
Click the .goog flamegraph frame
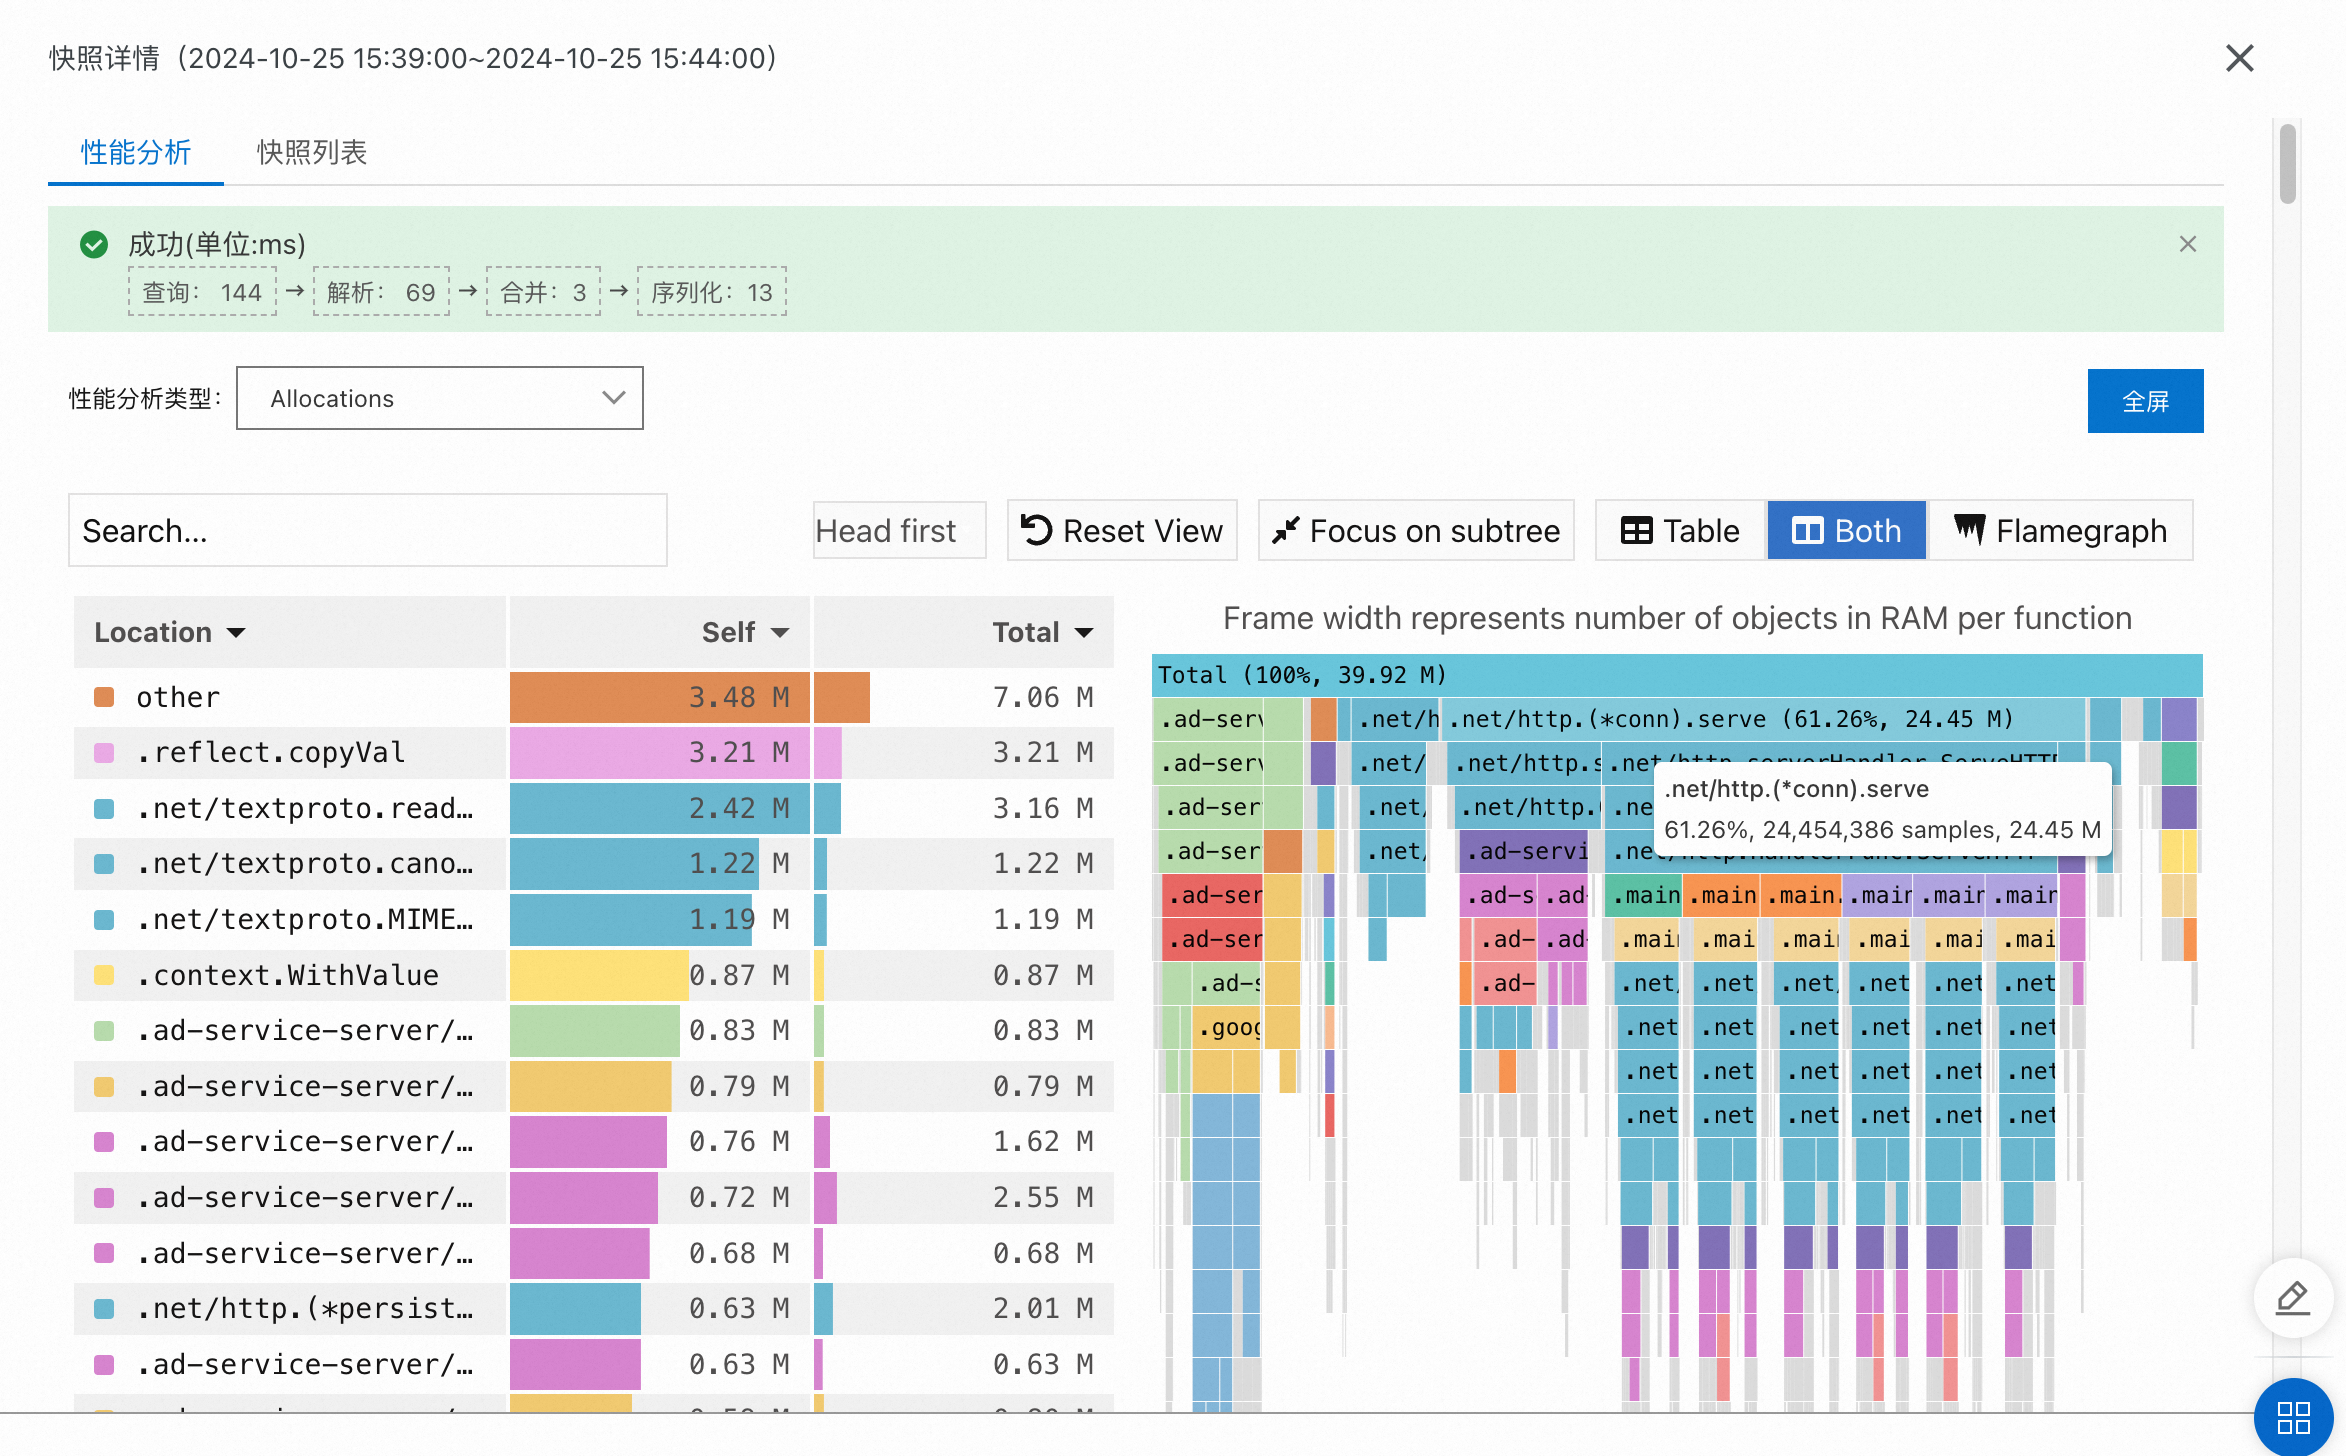pos(1227,1027)
